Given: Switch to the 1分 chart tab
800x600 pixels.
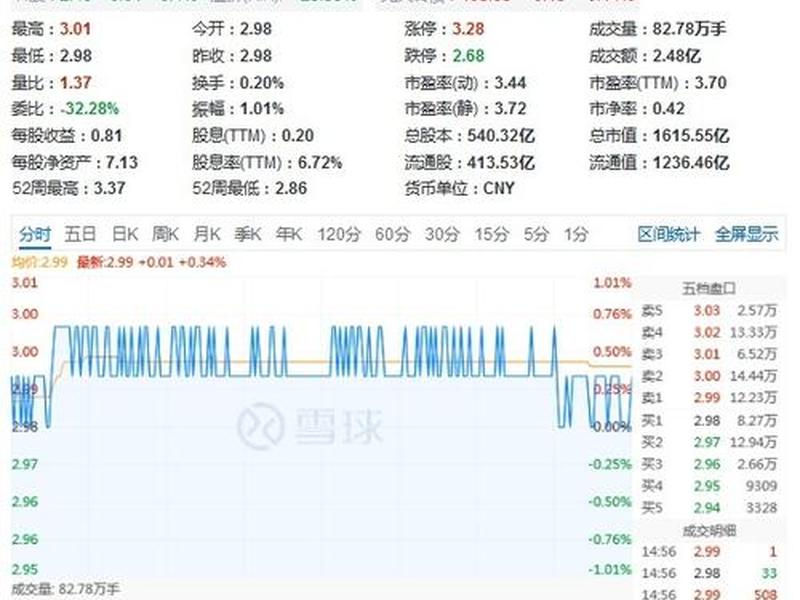Looking at the screenshot, I should pyautogui.click(x=576, y=234).
